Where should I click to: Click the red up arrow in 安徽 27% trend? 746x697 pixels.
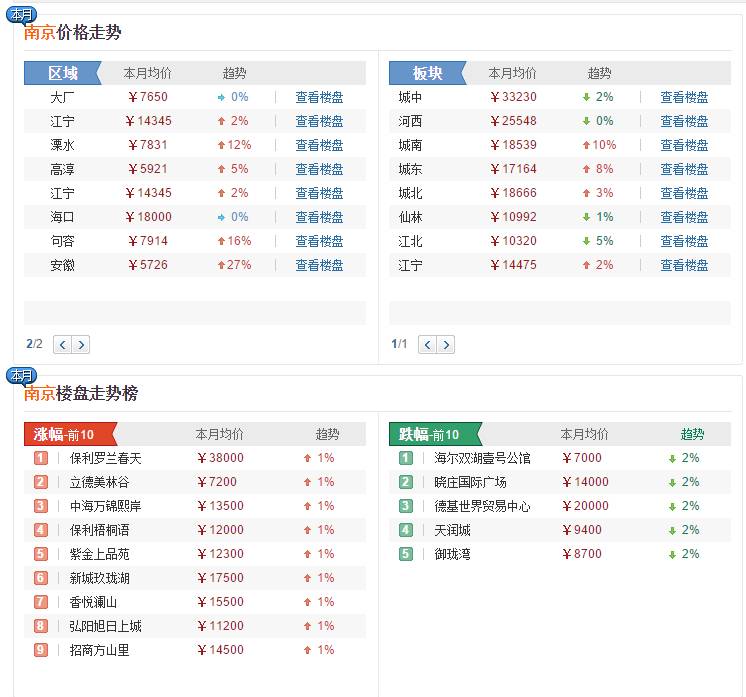coord(221,265)
